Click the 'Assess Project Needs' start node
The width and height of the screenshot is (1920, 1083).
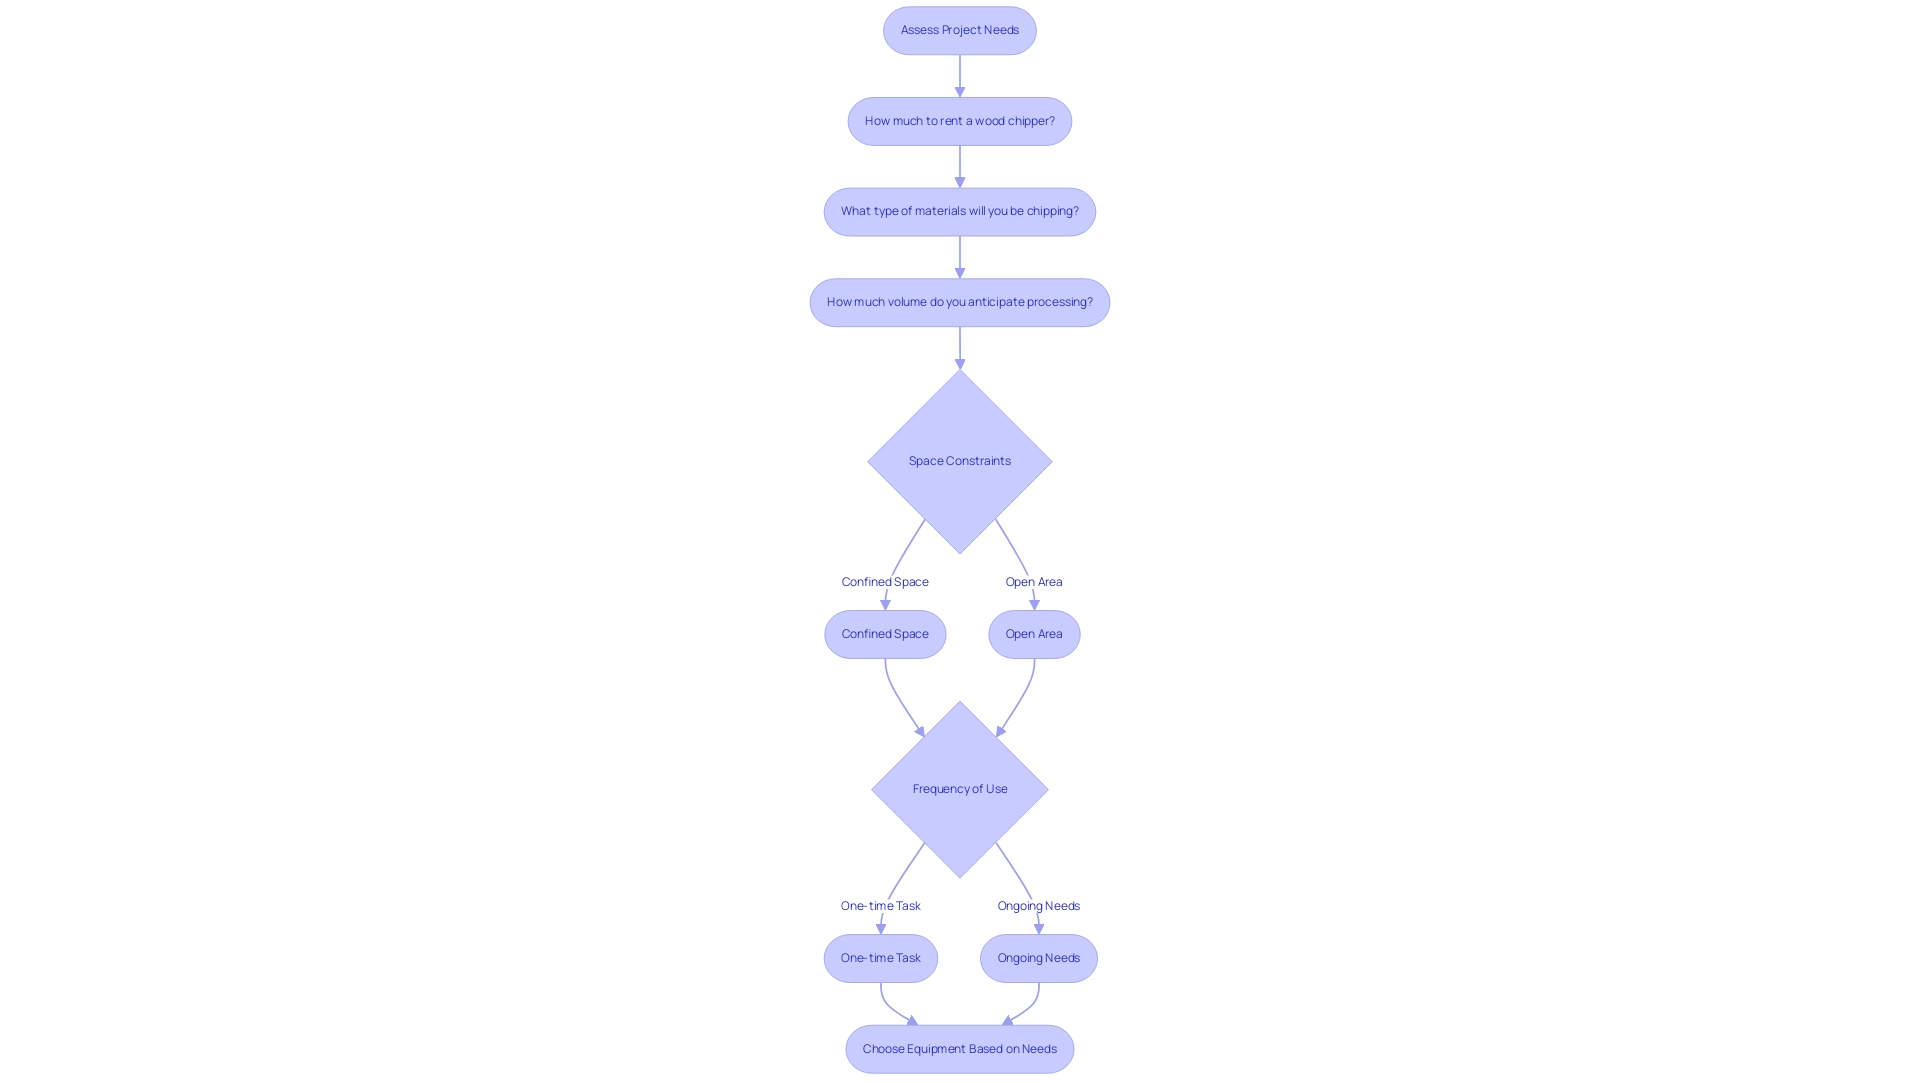[x=959, y=29]
